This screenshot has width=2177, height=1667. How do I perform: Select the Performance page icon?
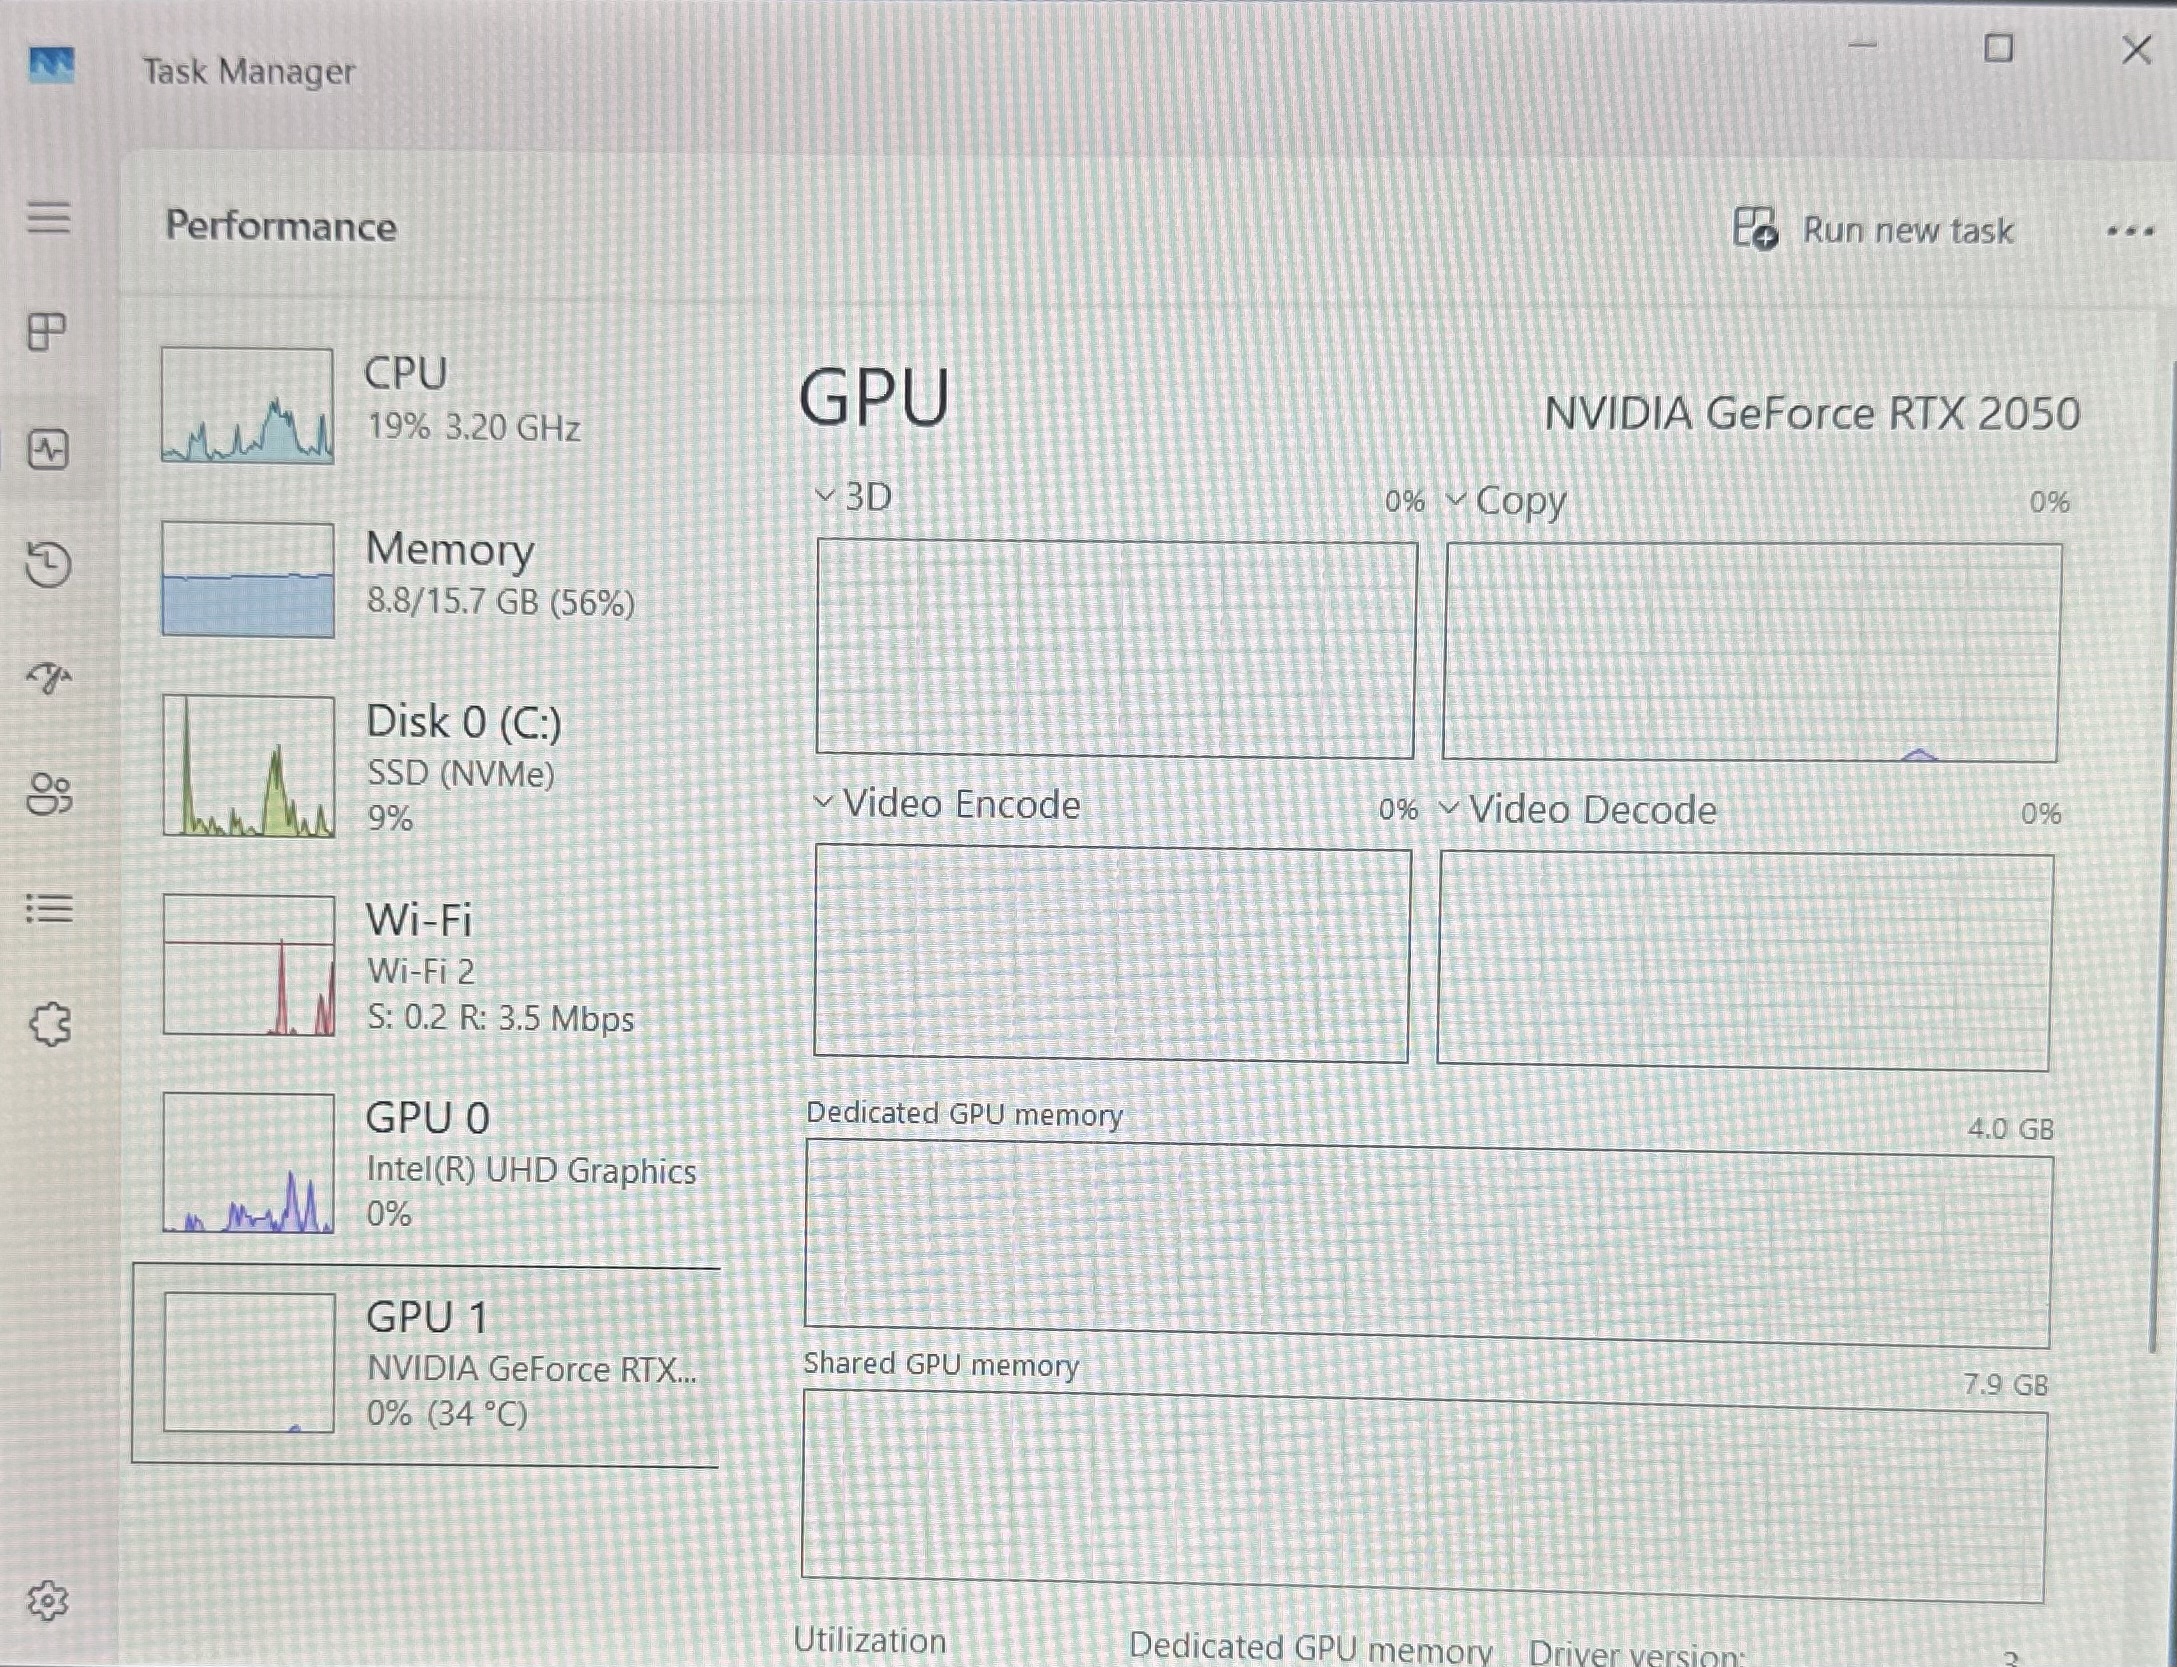47,449
